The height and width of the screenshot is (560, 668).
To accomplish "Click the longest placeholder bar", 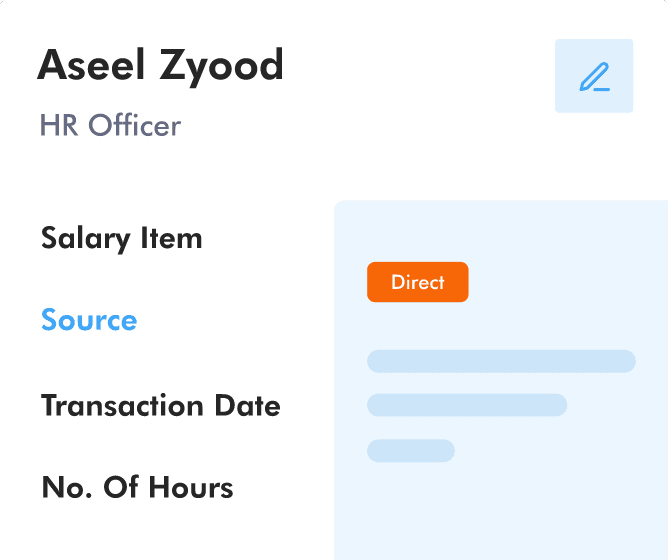I will tap(501, 361).
